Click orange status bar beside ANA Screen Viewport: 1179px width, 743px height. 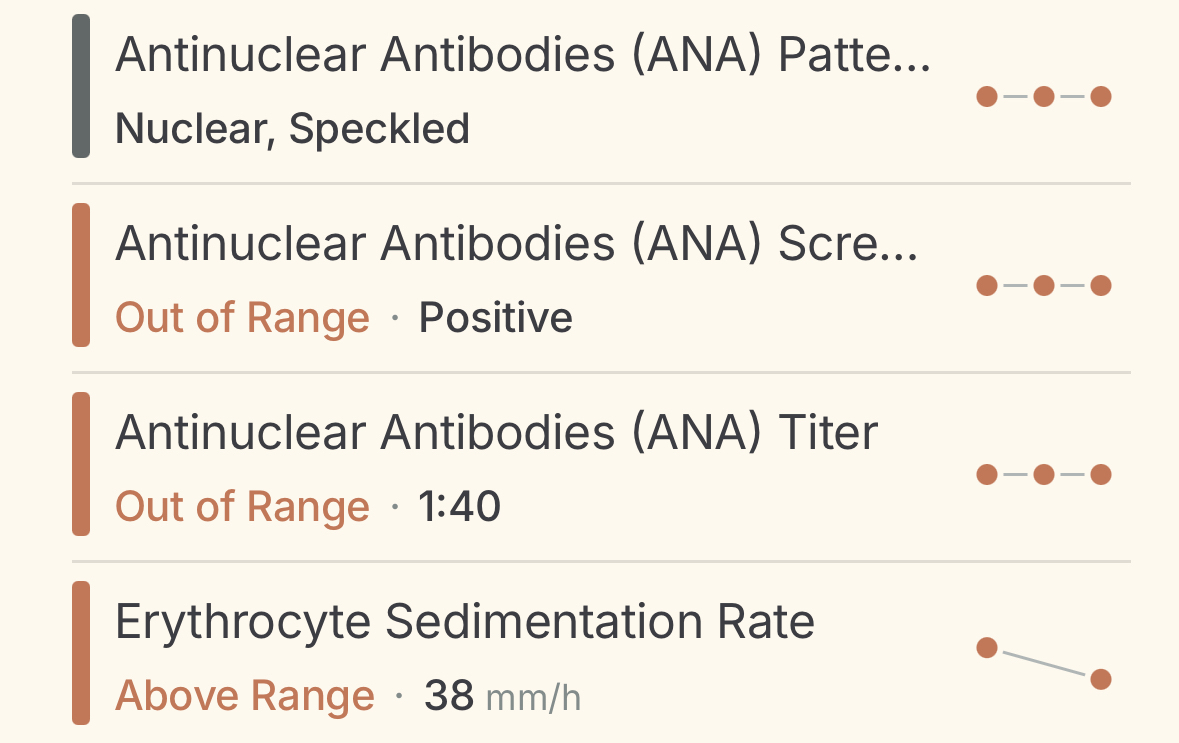[81, 275]
